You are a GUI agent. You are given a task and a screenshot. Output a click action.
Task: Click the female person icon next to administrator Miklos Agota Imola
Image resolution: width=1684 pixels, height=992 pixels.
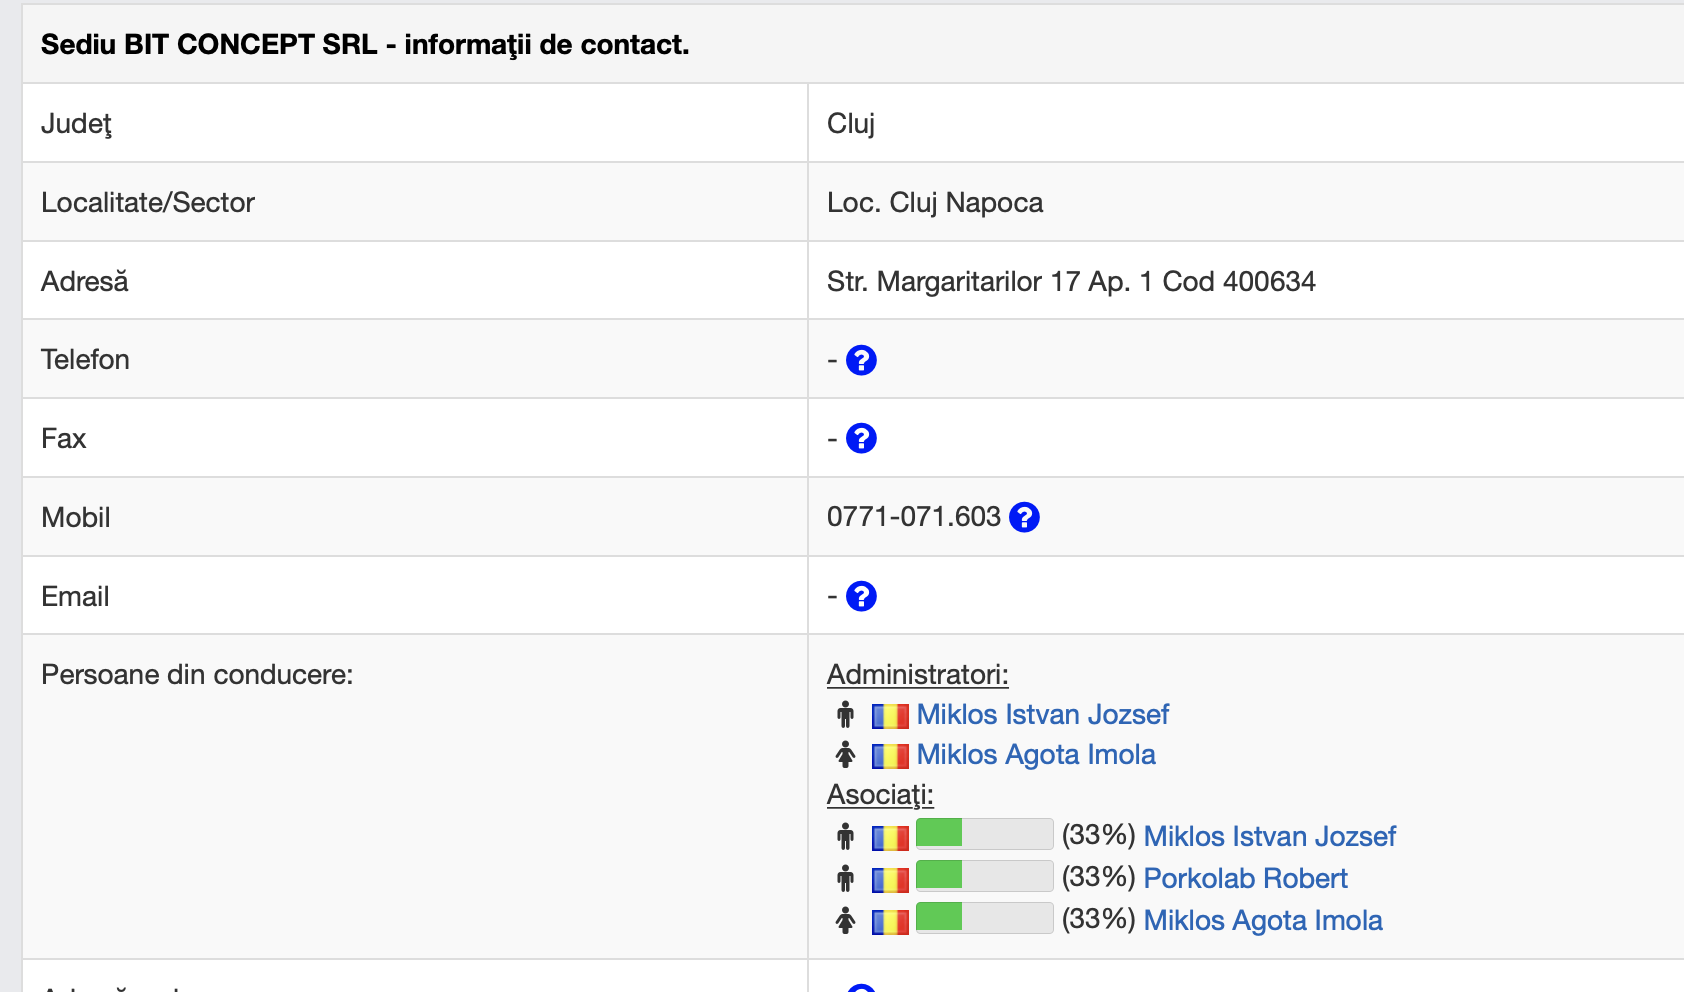coord(846,755)
